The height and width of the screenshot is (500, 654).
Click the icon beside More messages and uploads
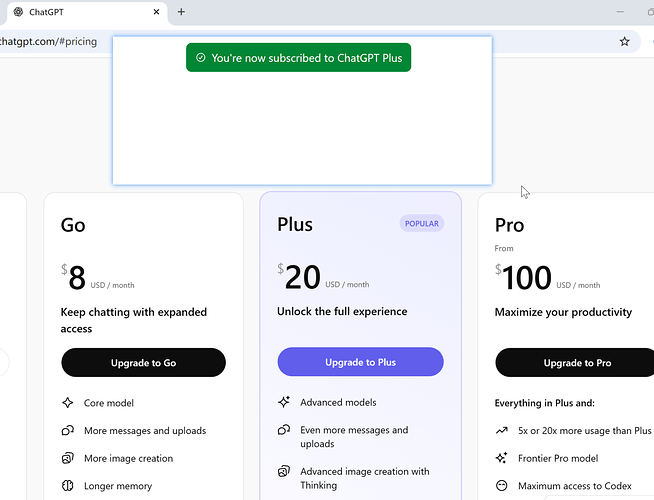(x=68, y=430)
